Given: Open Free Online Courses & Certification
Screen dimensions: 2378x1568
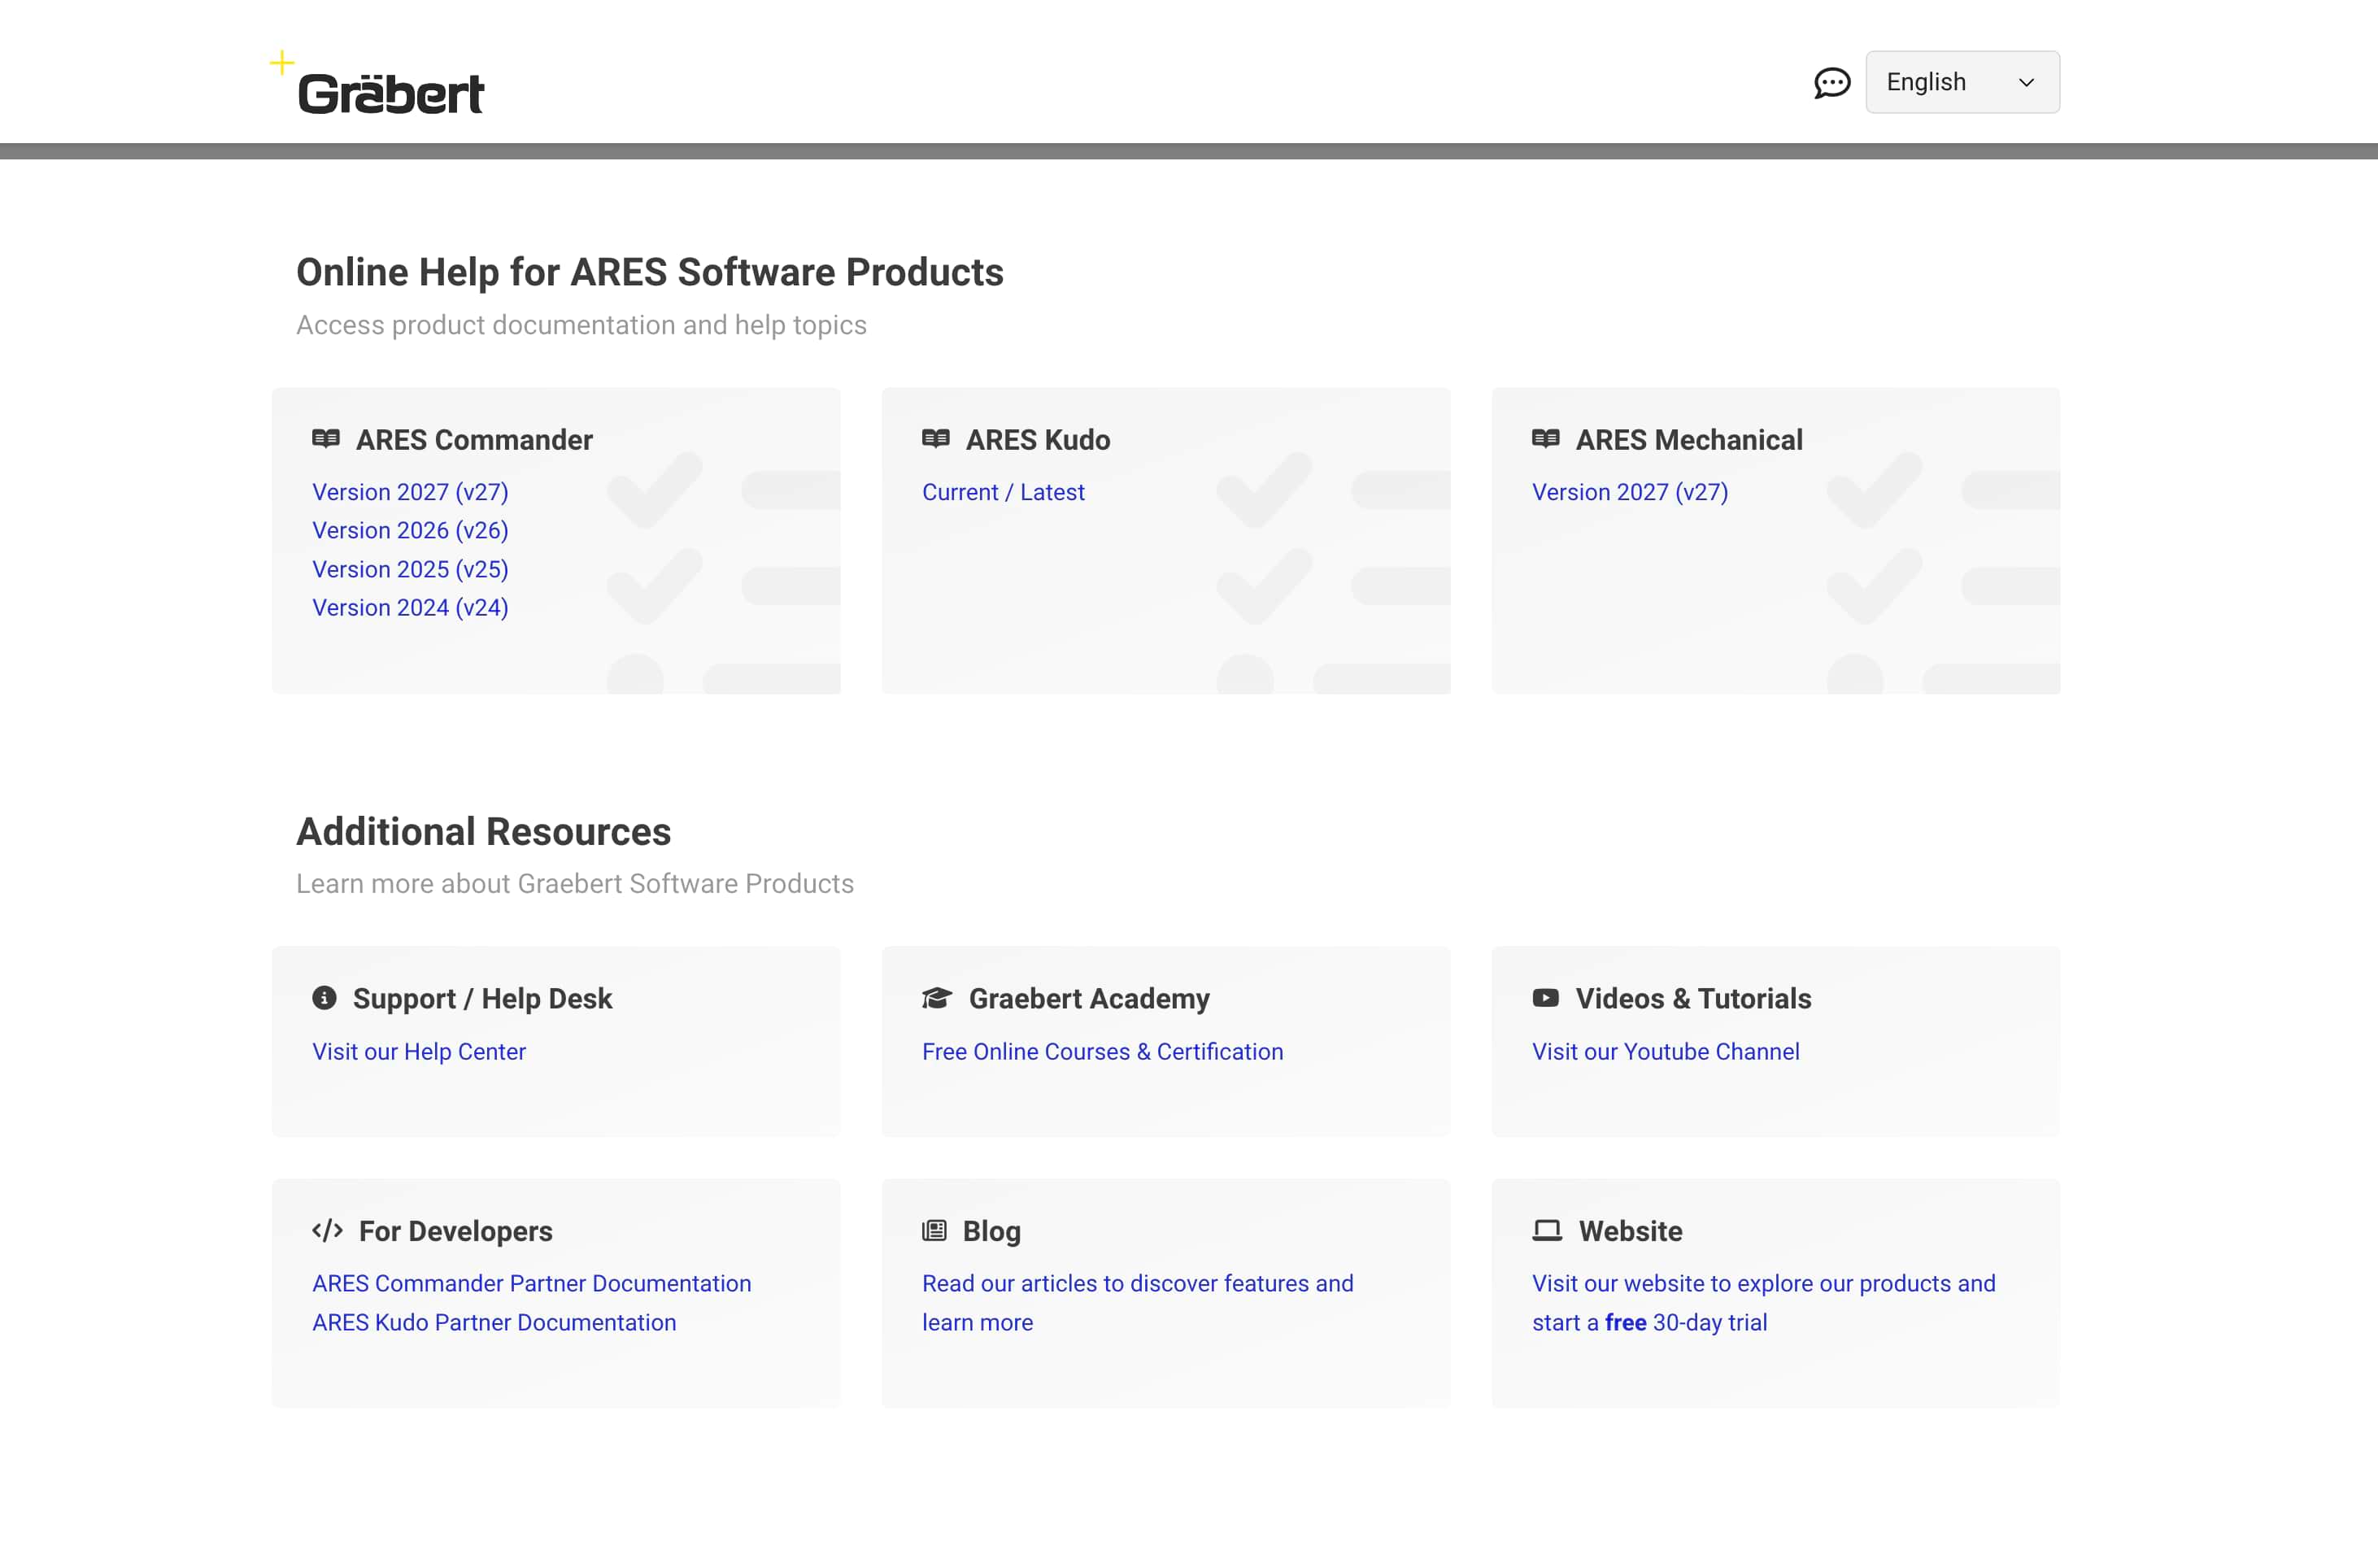Looking at the screenshot, I should [1102, 1051].
